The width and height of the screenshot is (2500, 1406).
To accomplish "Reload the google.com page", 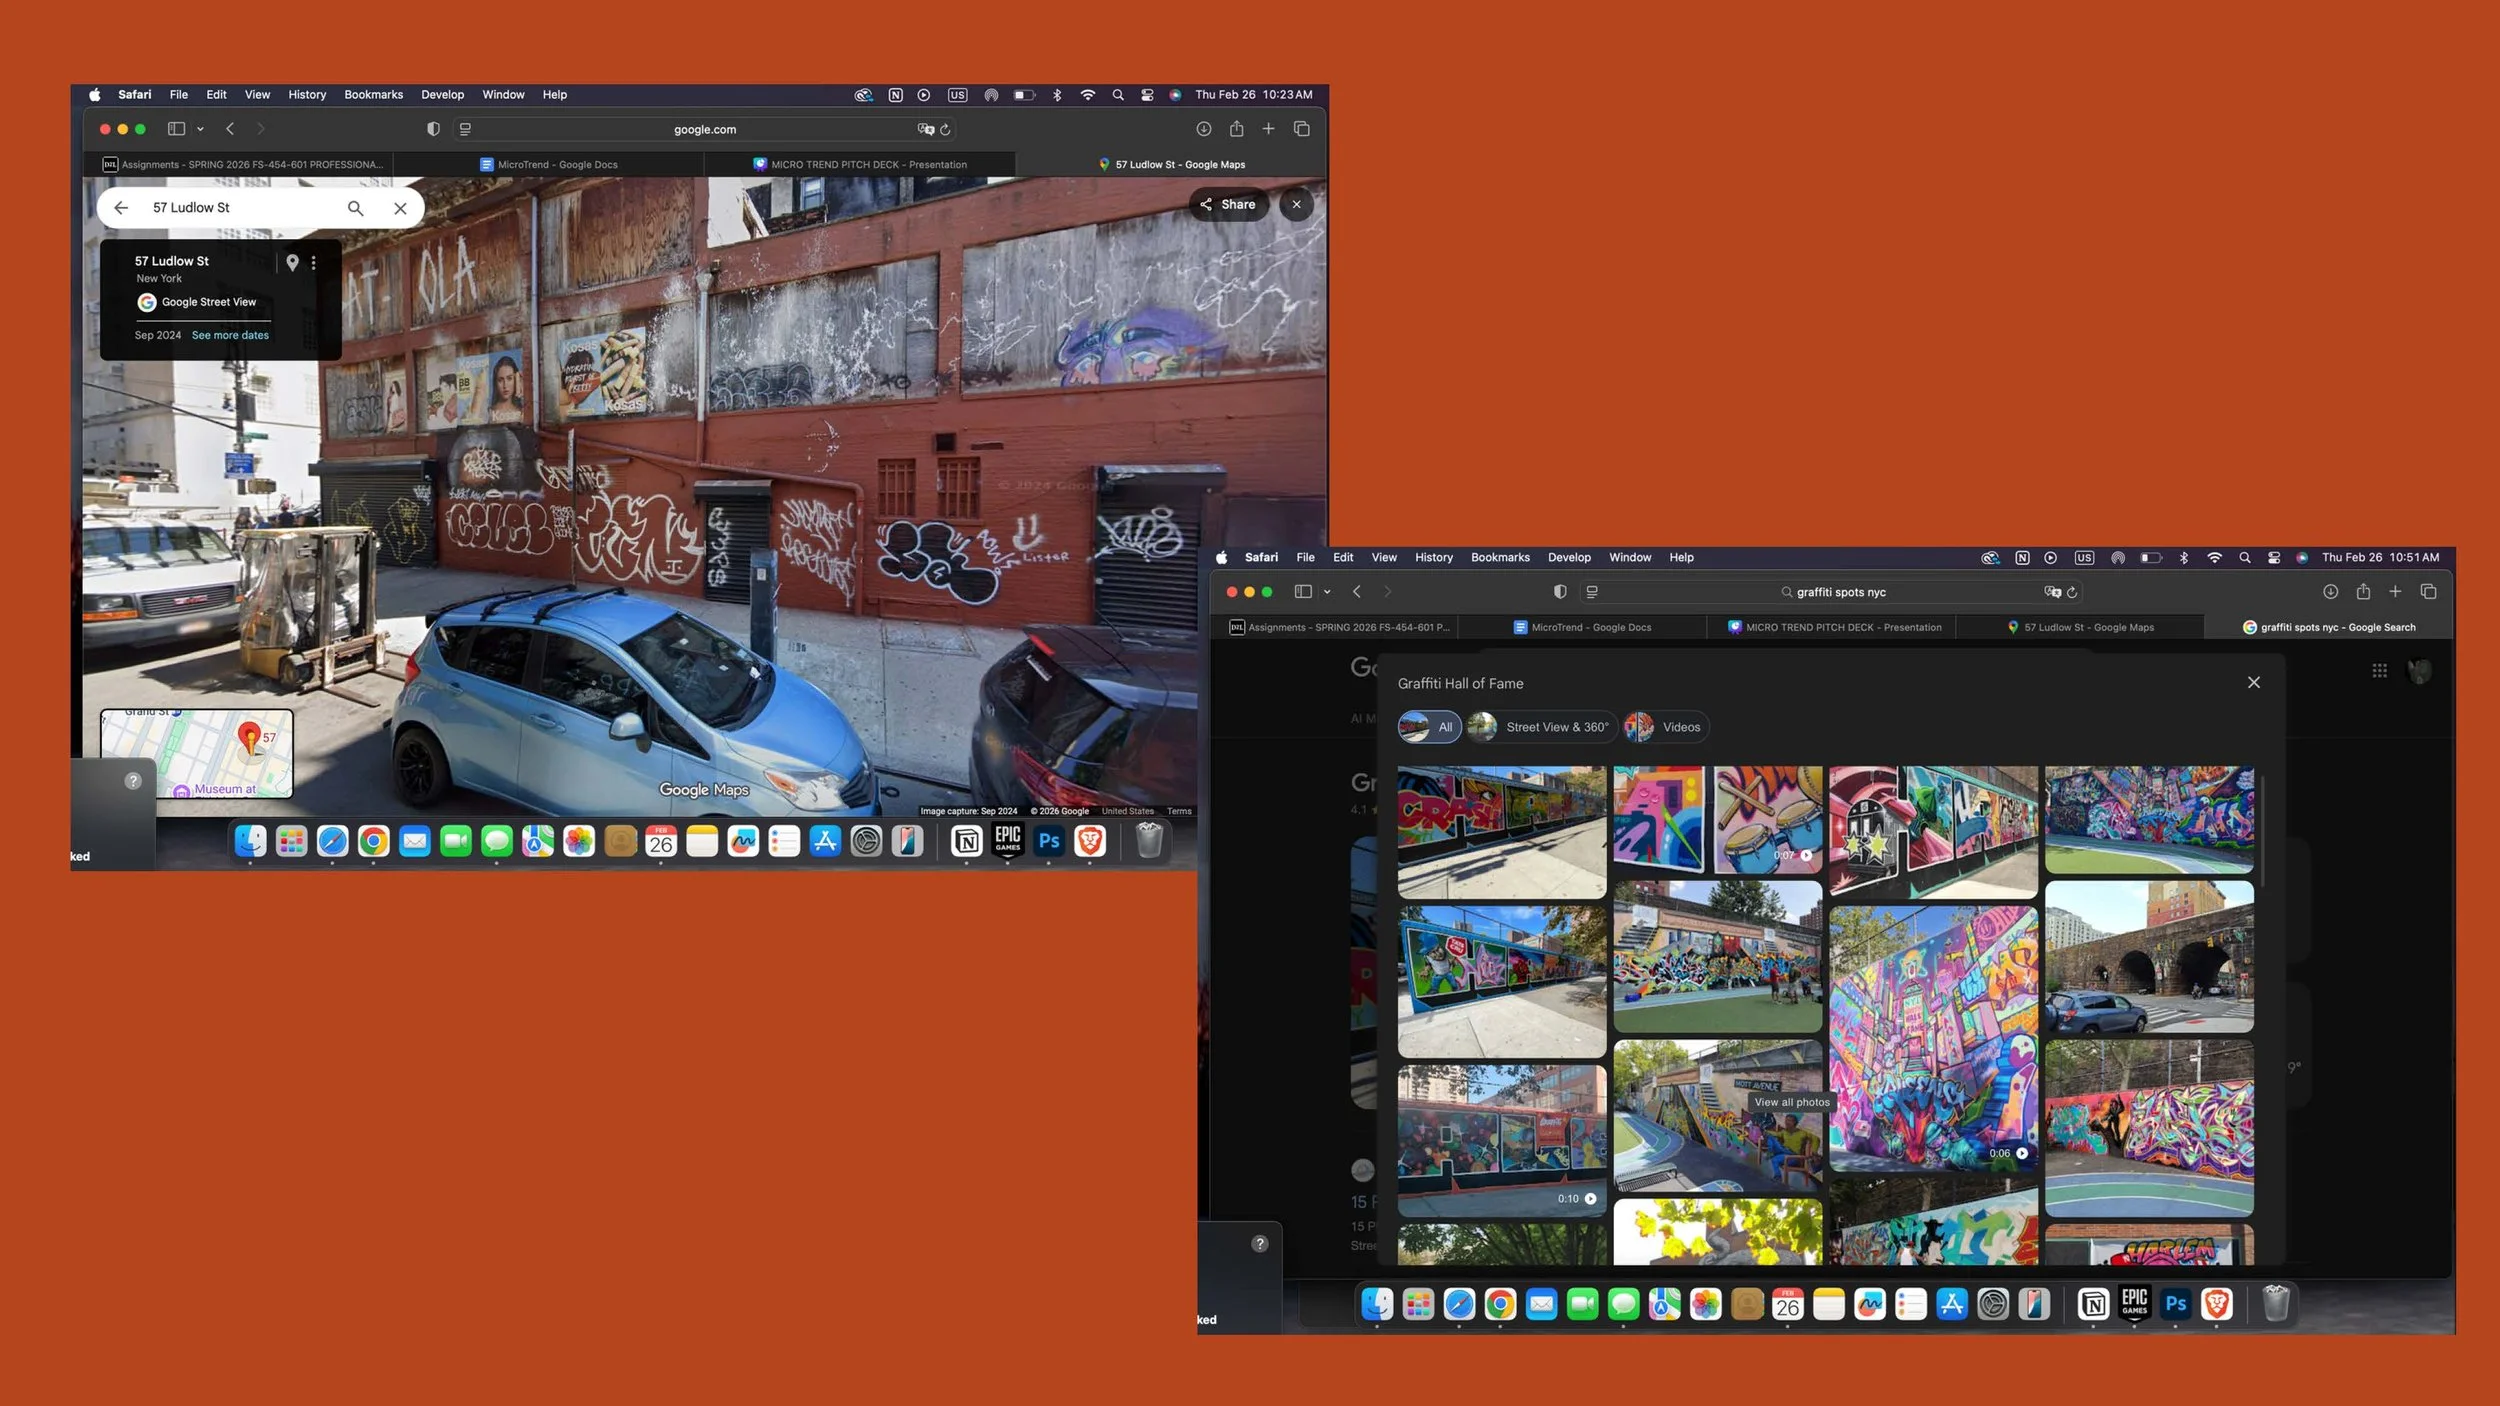I will 945,129.
